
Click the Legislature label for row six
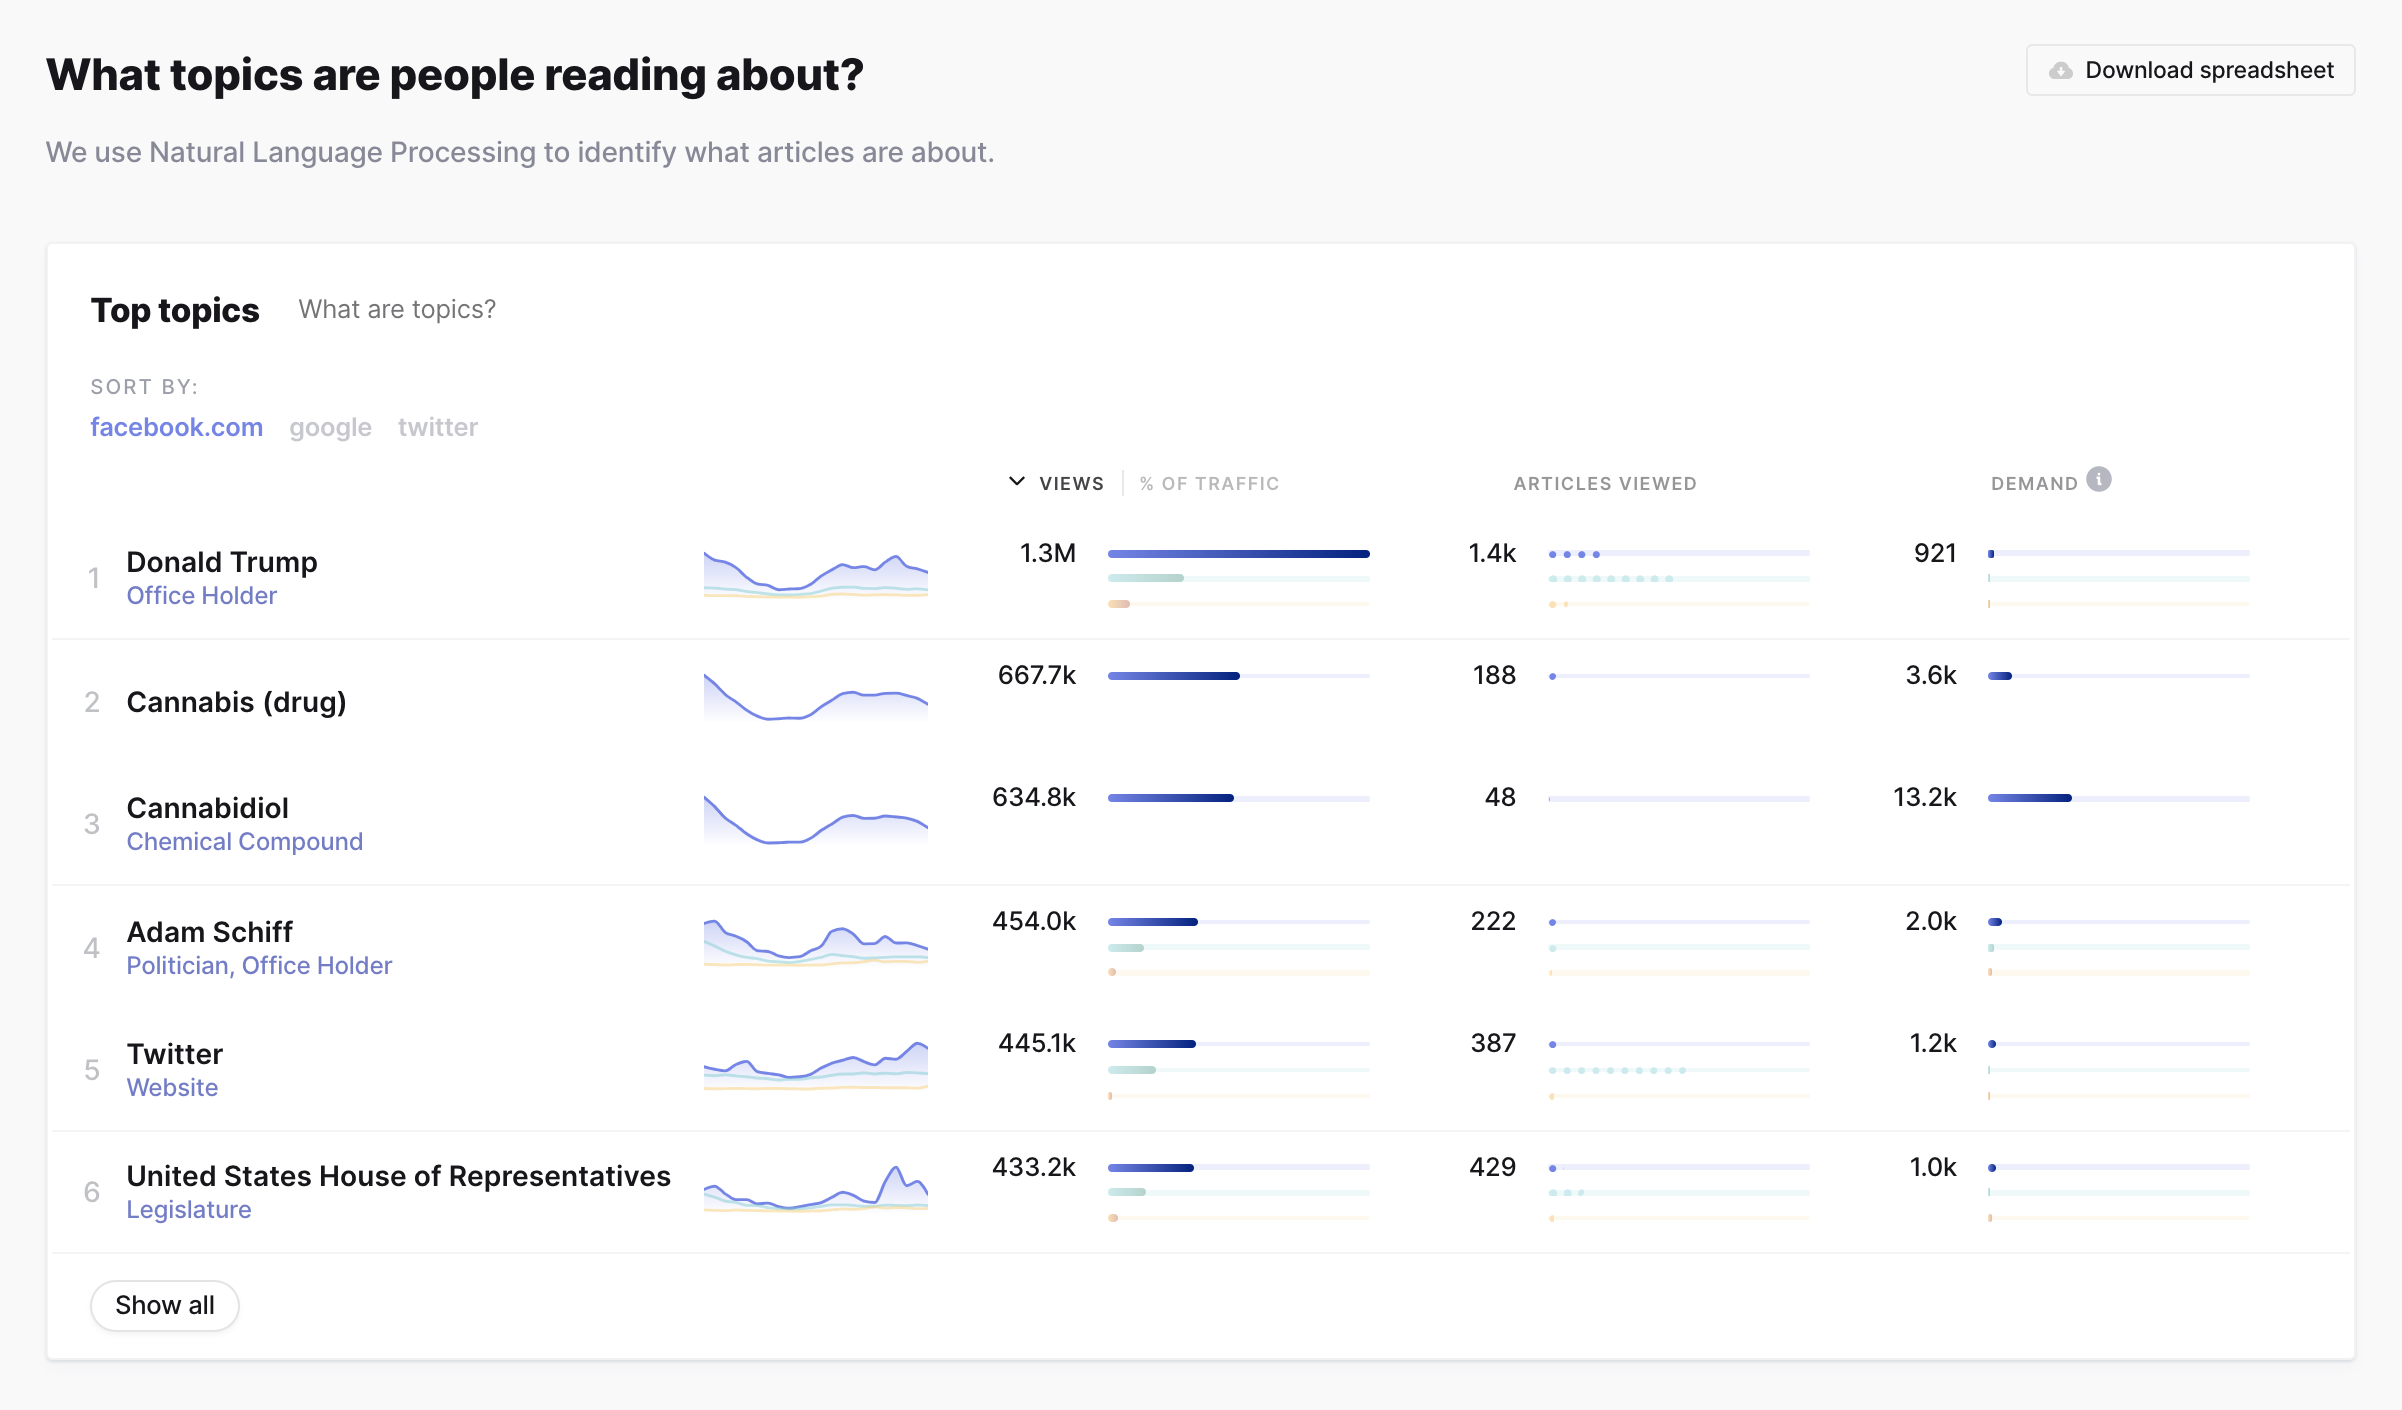188,1209
